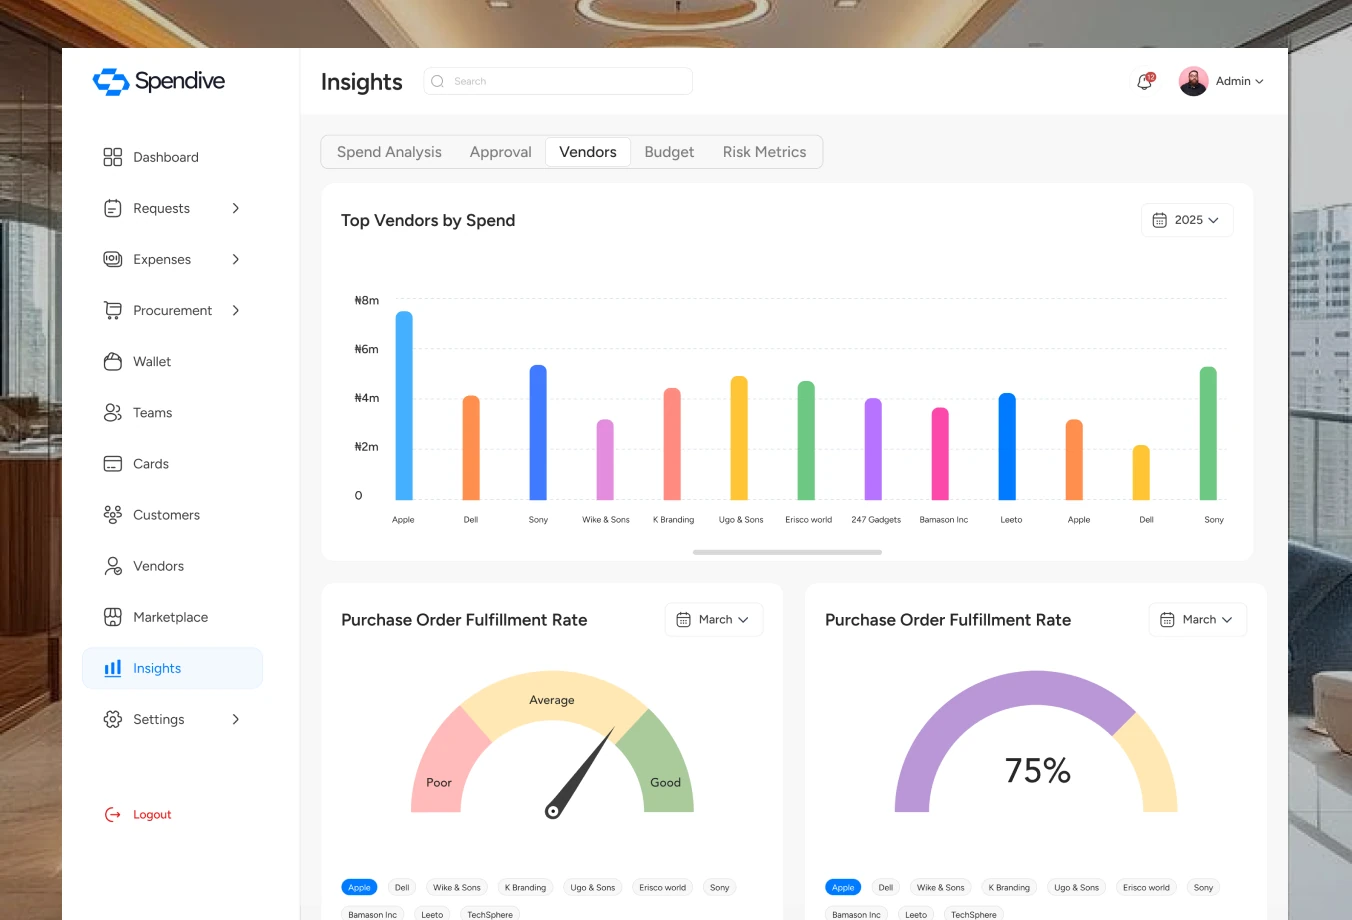
Task: Click the Insights bar-chart icon
Action: (x=113, y=668)
